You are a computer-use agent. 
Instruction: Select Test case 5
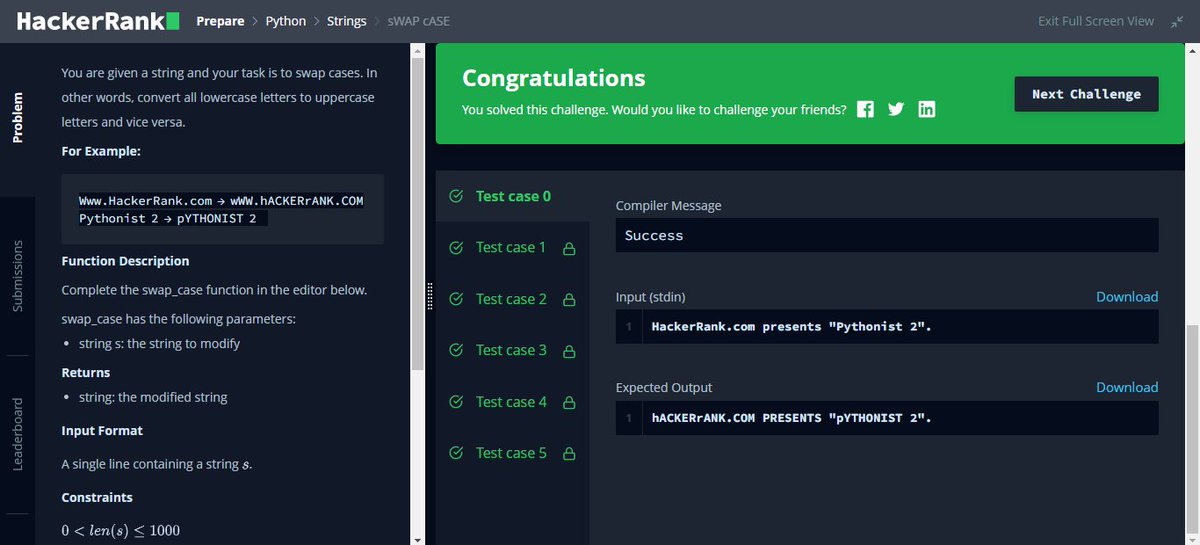(x=511, y=453)
